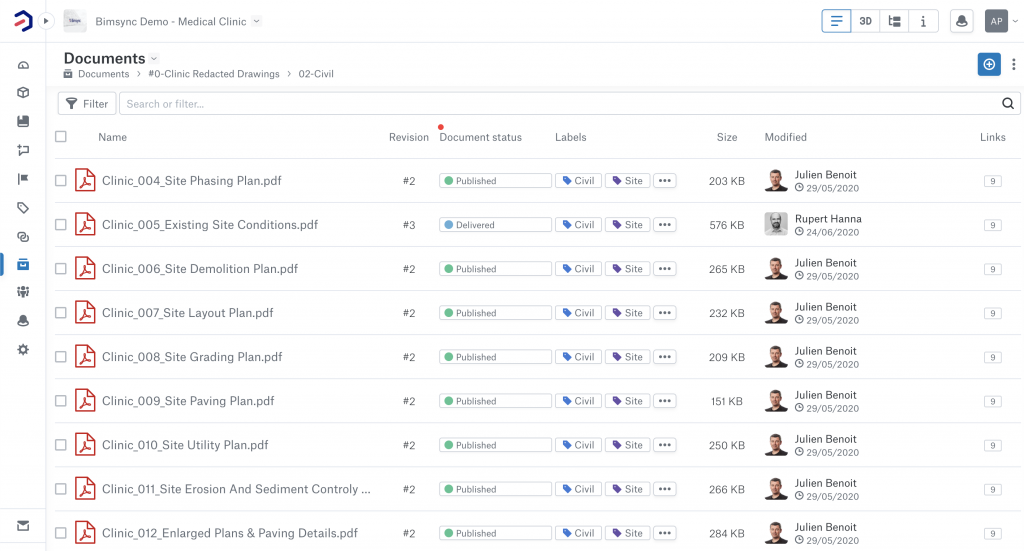Toggle the select-all checkbox in header

61,136
